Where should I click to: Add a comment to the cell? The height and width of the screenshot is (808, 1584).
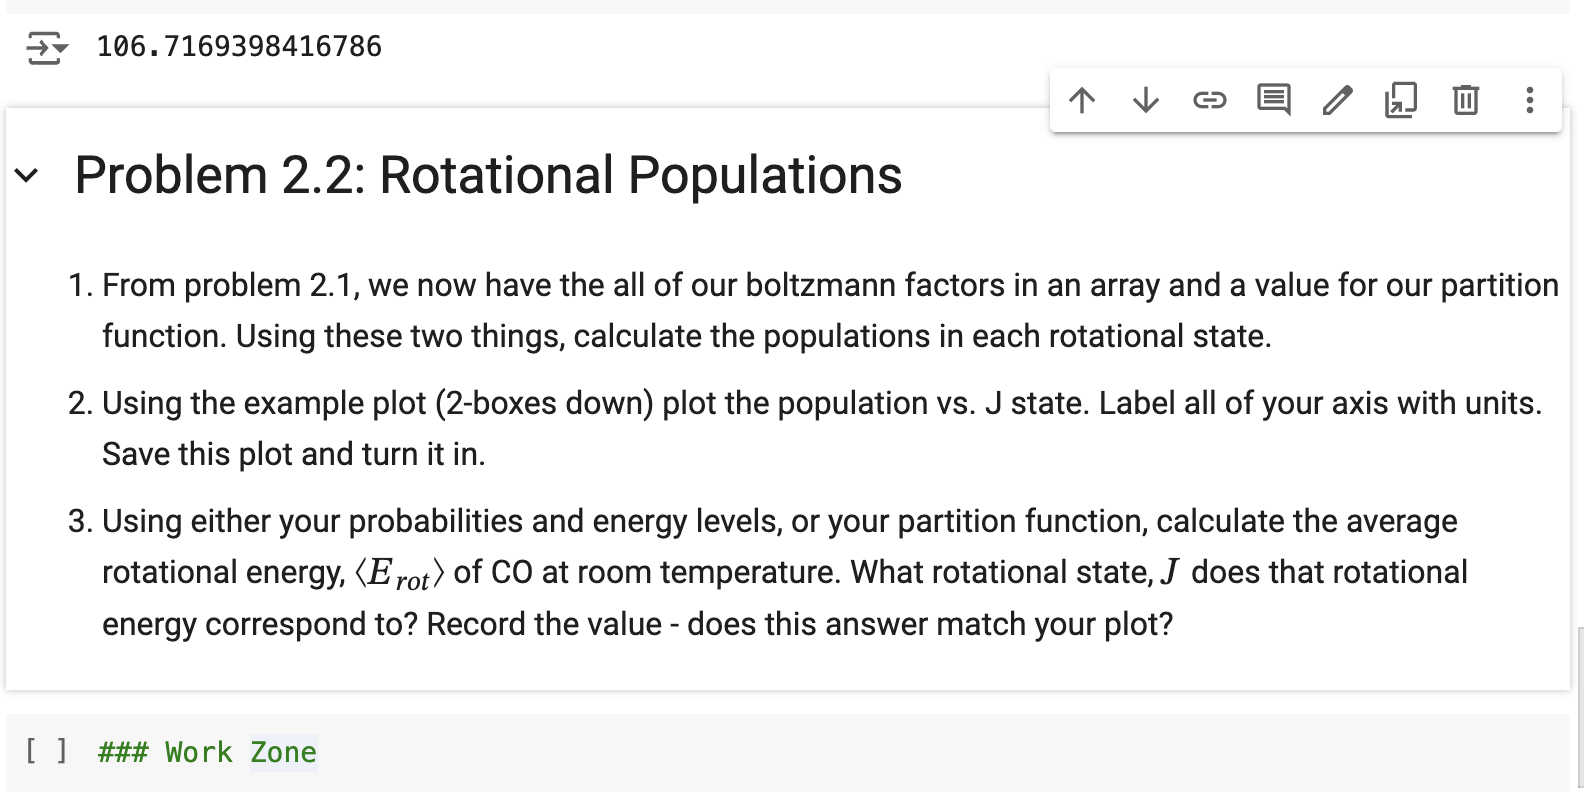[1273, 100]
